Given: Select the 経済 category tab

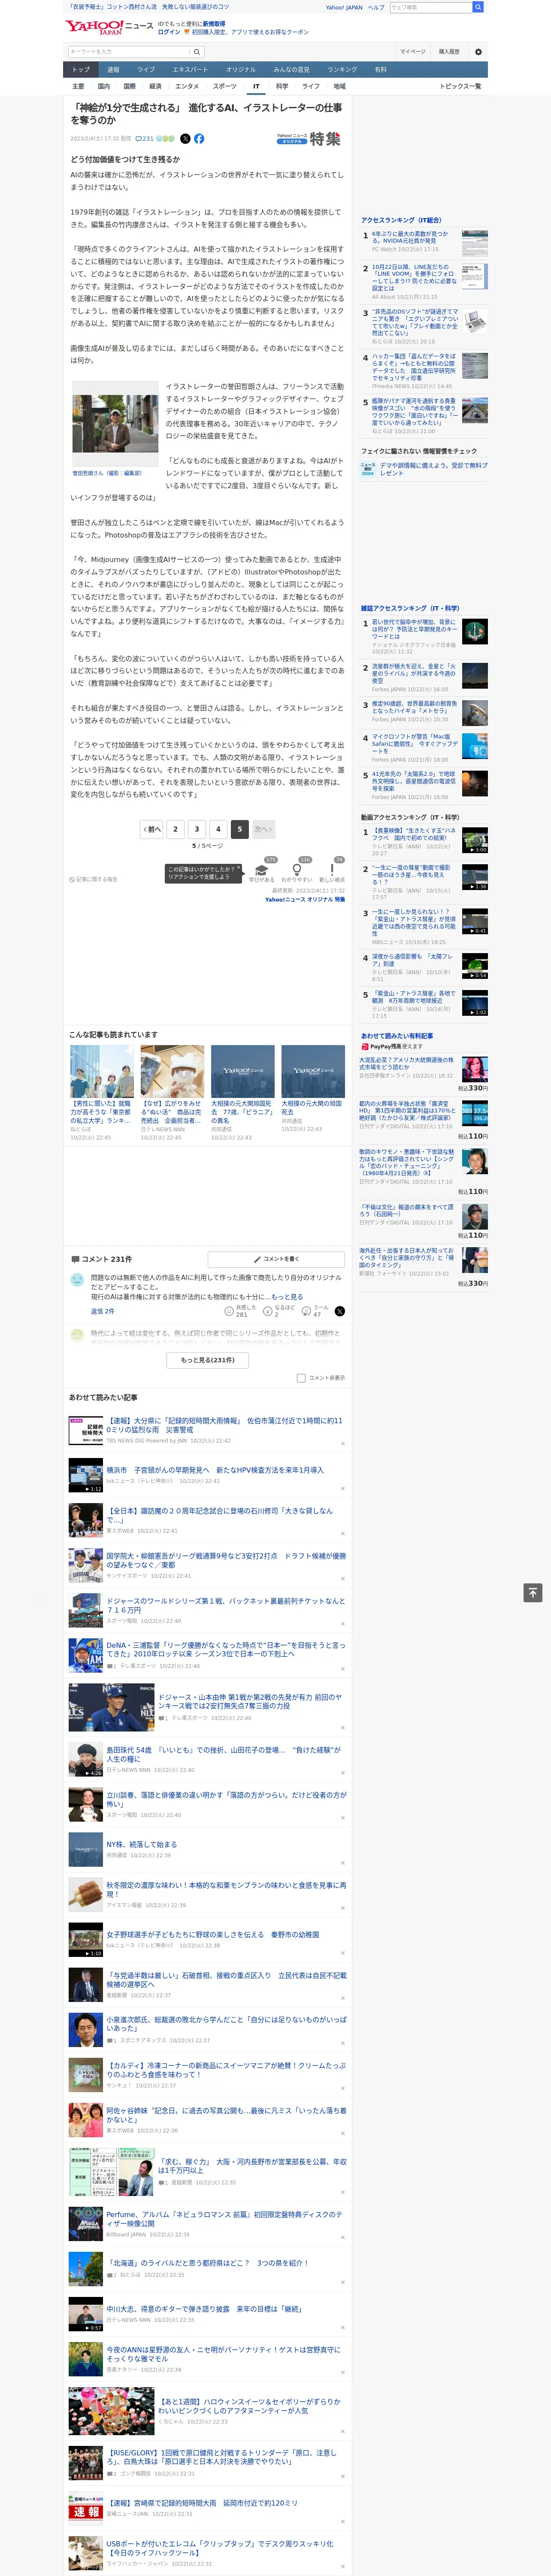Looking at the screenshot, I should tap(155, 86).
